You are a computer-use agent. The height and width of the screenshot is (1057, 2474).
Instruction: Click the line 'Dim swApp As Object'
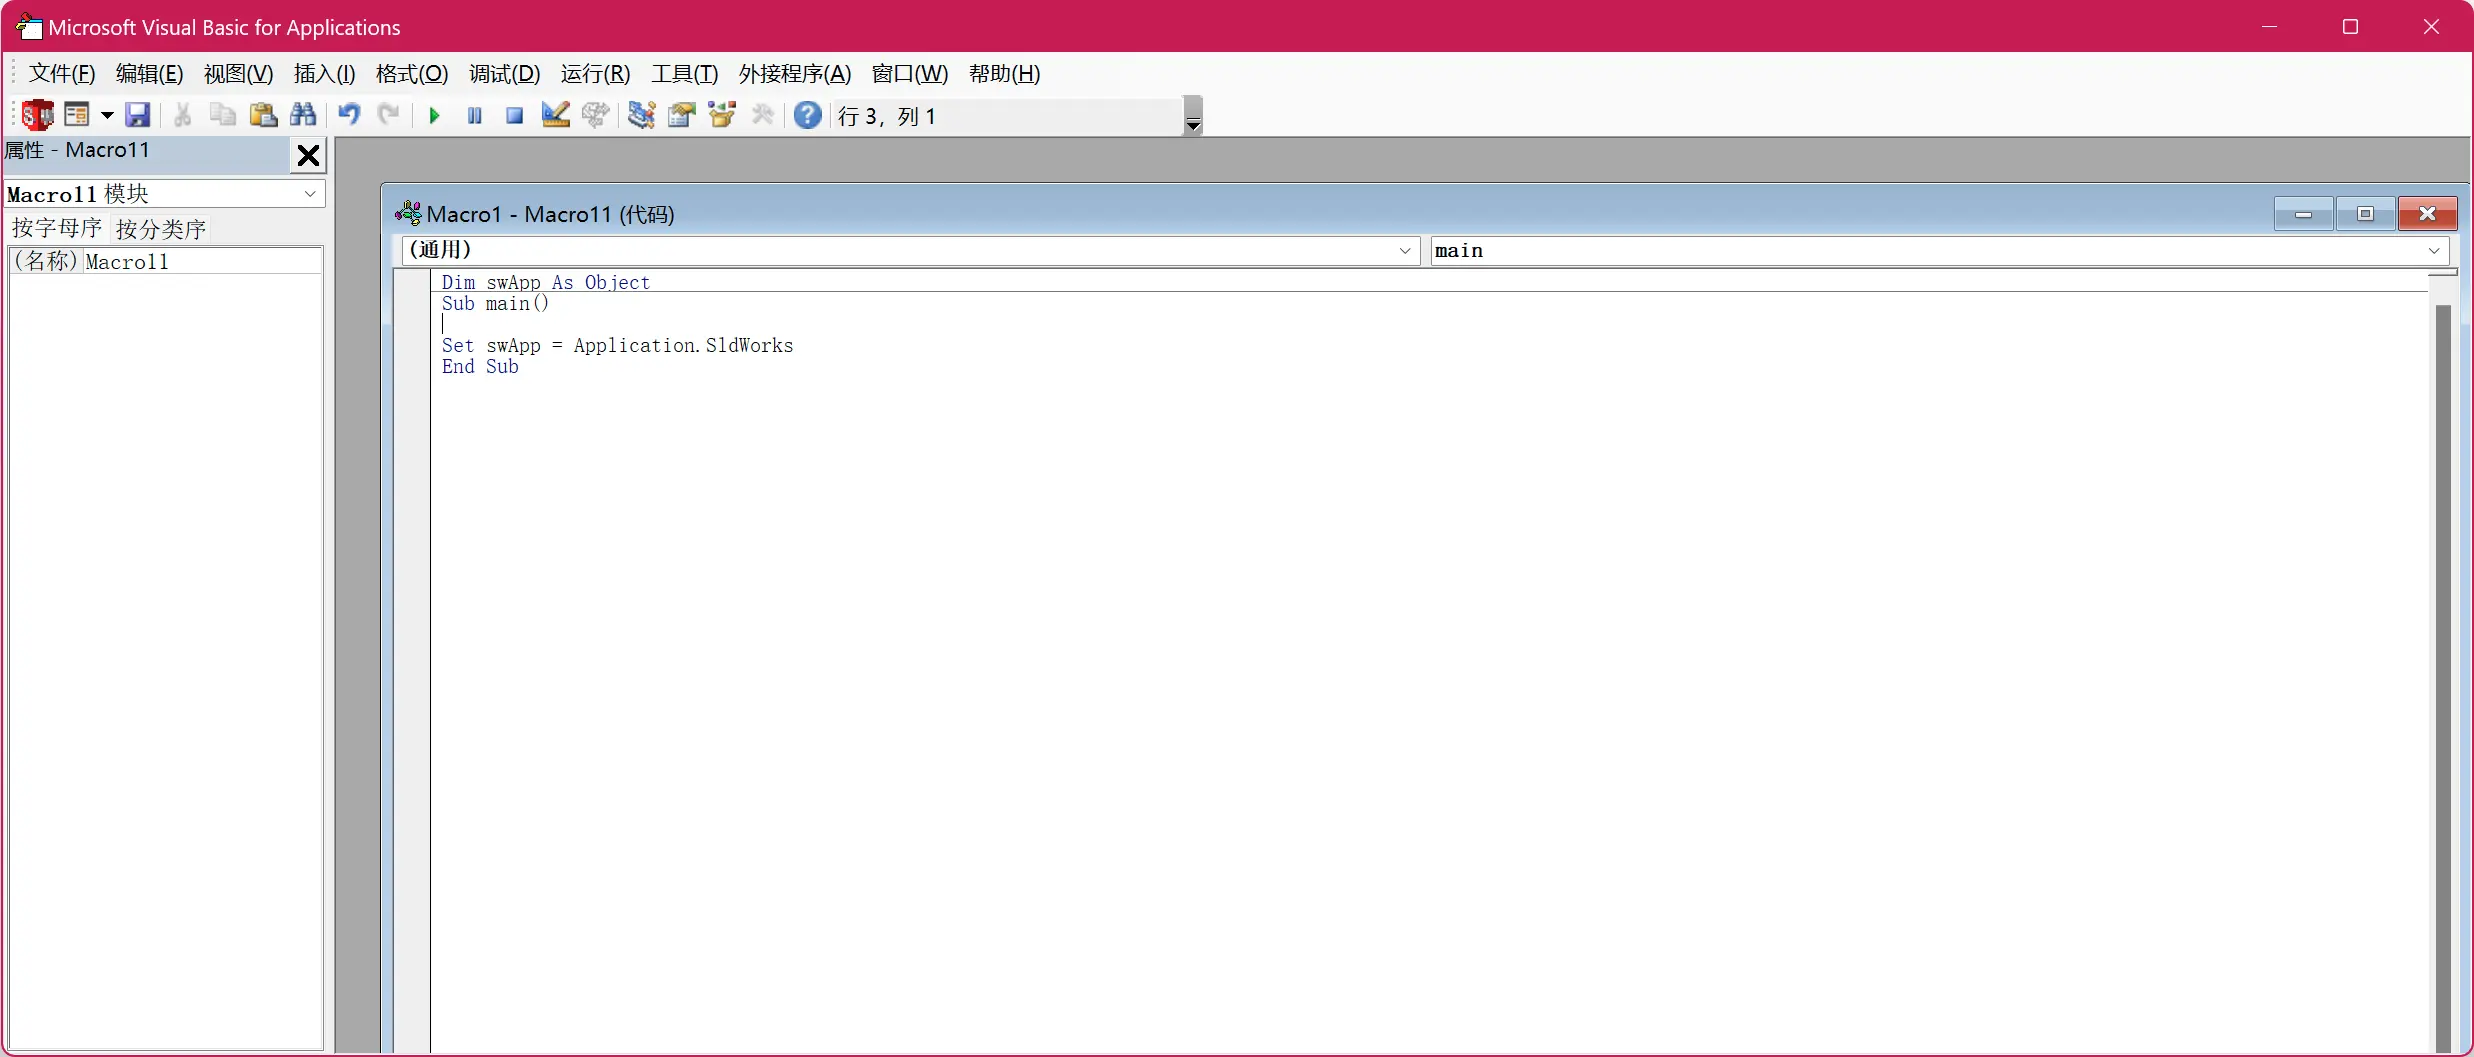546,283
